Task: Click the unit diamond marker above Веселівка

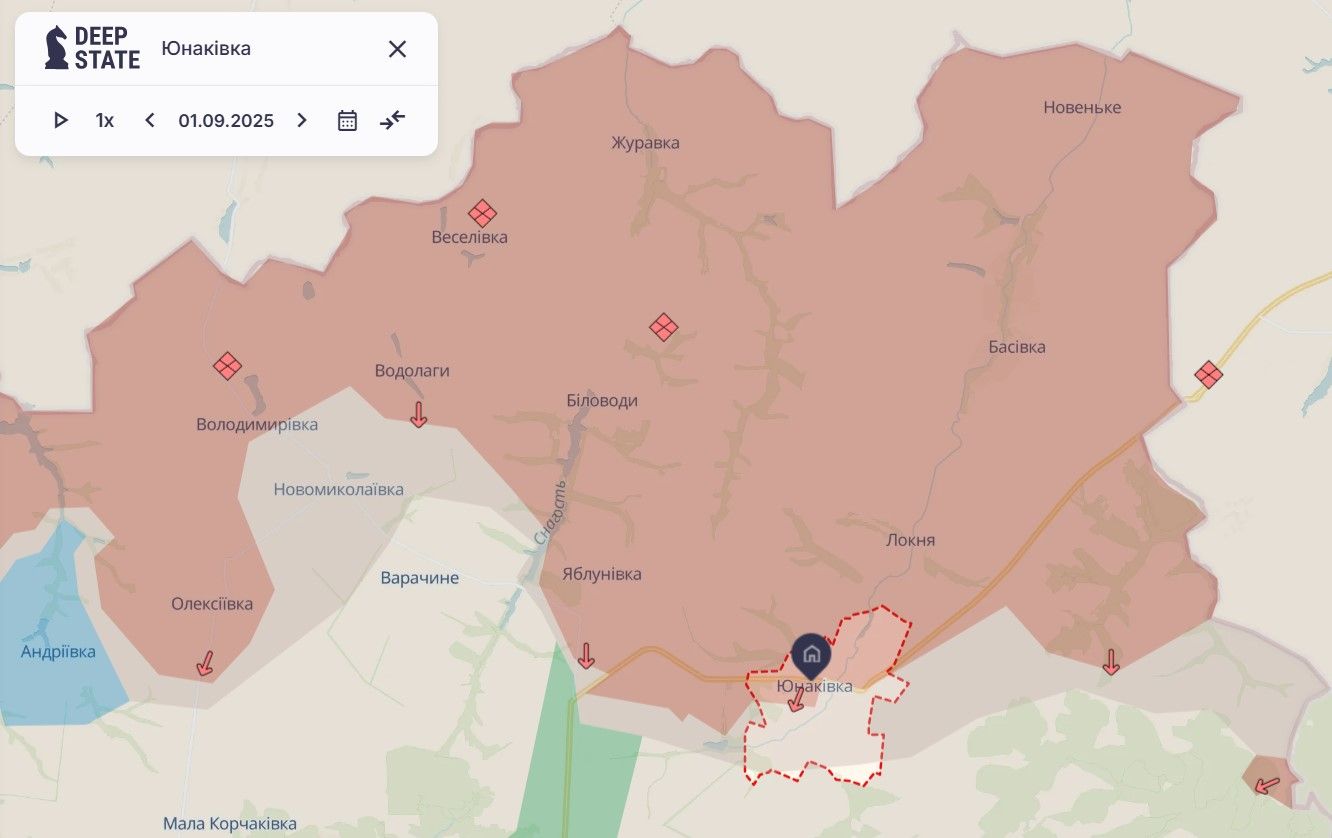Action: [483, 213]
